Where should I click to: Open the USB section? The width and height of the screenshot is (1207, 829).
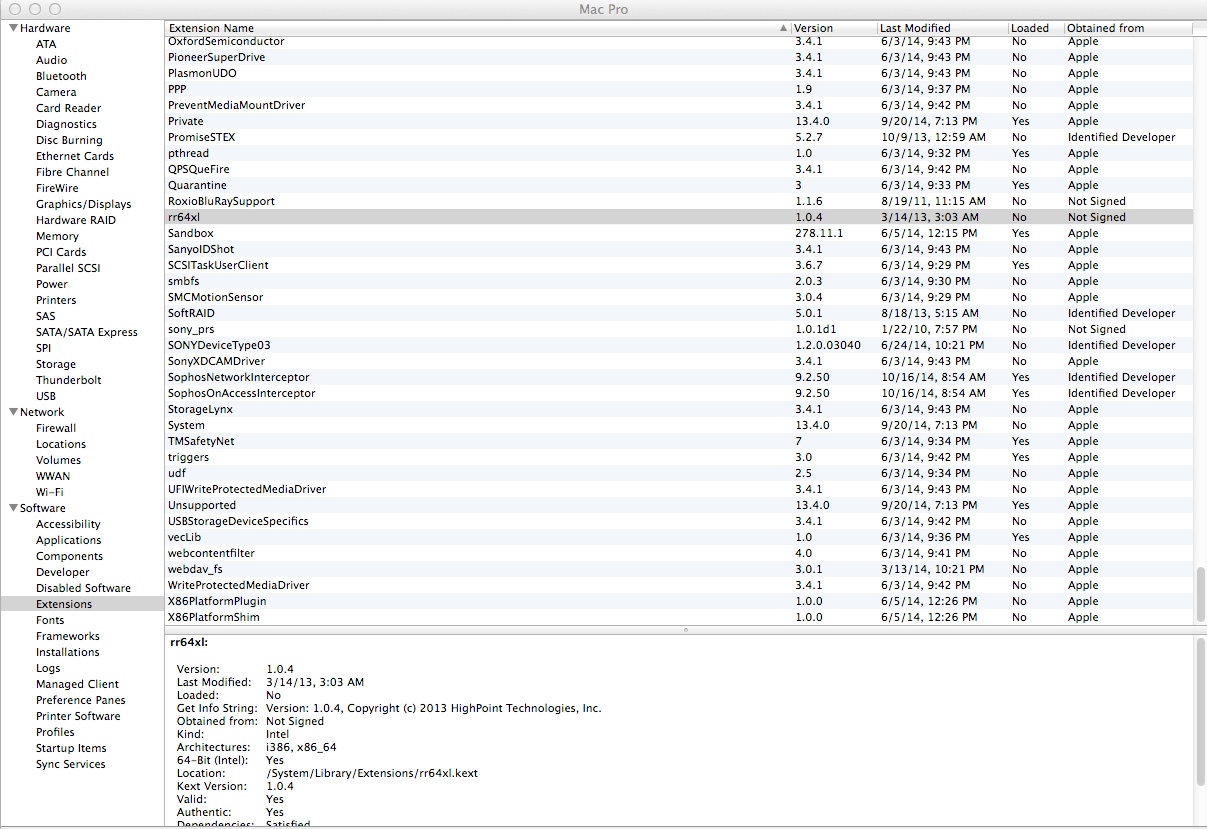46,396
